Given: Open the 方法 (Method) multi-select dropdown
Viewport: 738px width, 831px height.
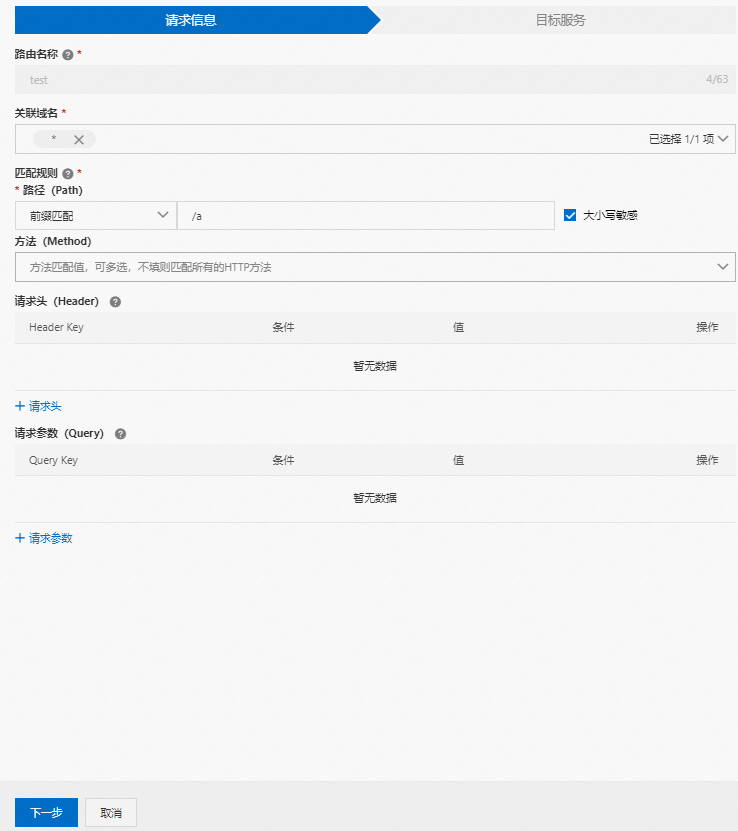Looking at the screenshot, I should [x=375, y=267].
